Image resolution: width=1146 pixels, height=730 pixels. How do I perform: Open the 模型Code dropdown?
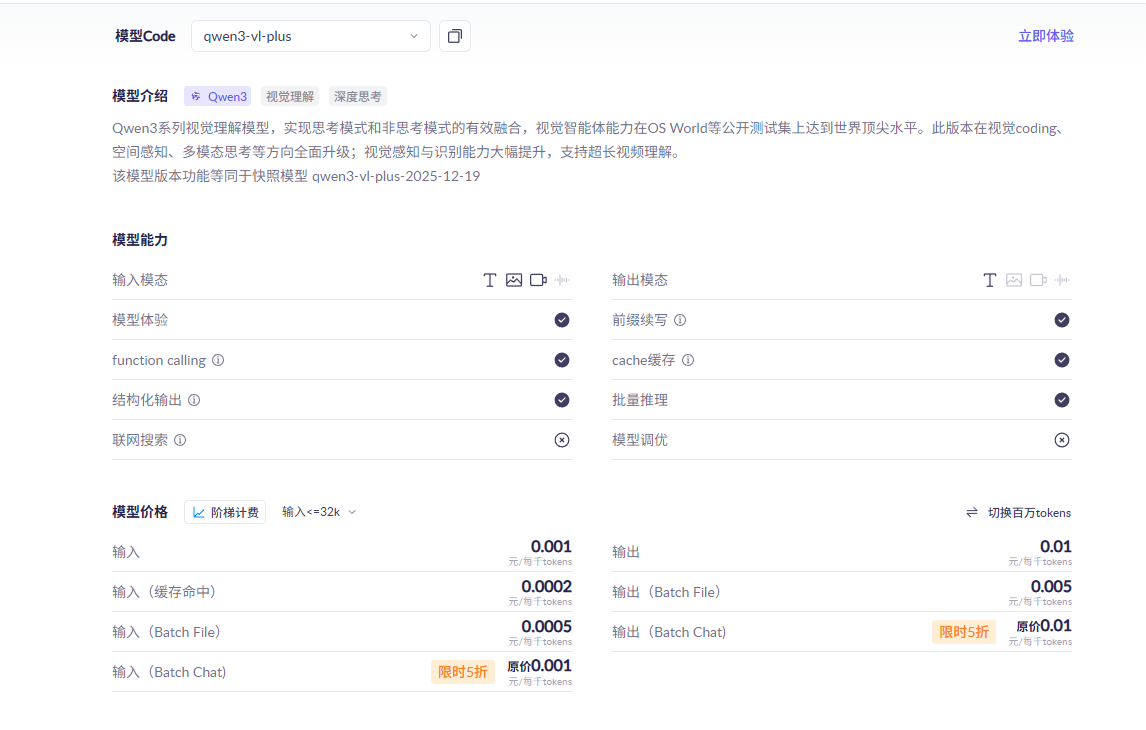point(310,36)
